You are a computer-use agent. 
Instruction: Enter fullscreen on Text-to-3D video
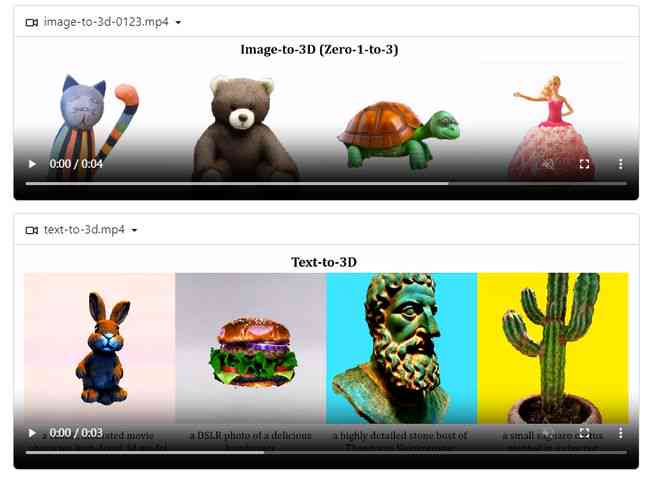click(584, 433)
